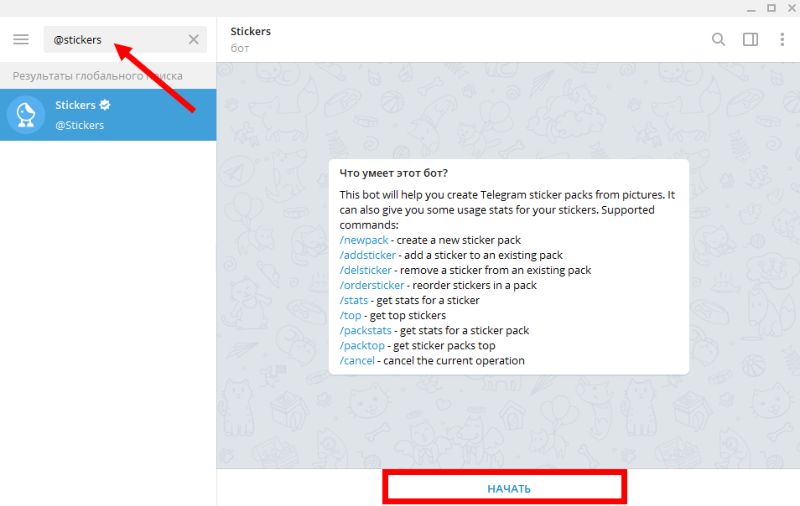Click the 'бот' status under chat title
Viewport: 800px width, 506px height.
(240, 48)
